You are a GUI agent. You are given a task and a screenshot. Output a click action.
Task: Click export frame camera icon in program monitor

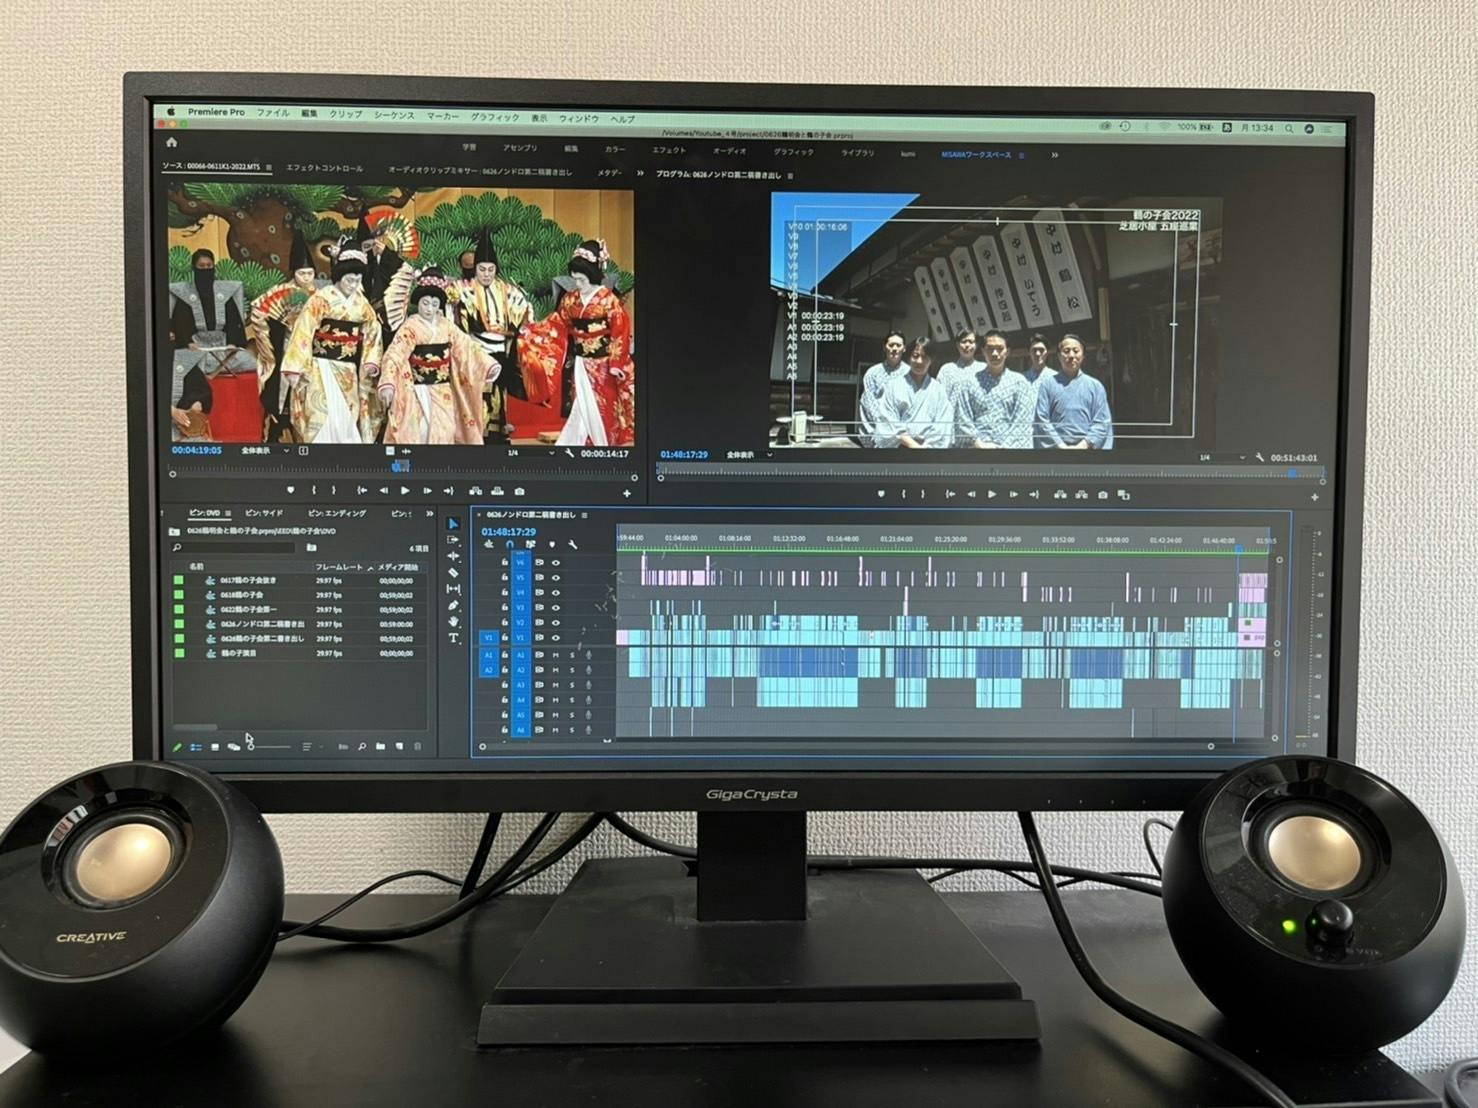pyautogui.click(x=1103, y=494)
